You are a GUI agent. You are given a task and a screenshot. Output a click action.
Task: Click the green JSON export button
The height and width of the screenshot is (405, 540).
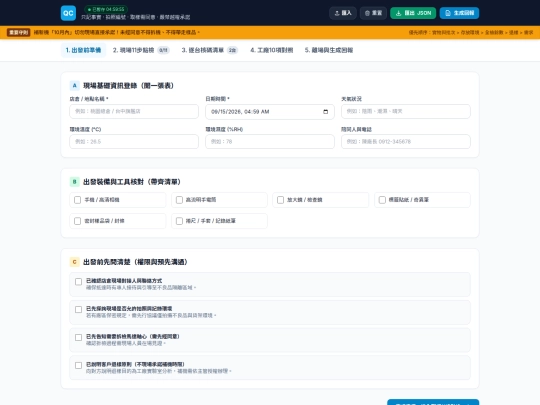pyautogui.click(x=413, y=13)
